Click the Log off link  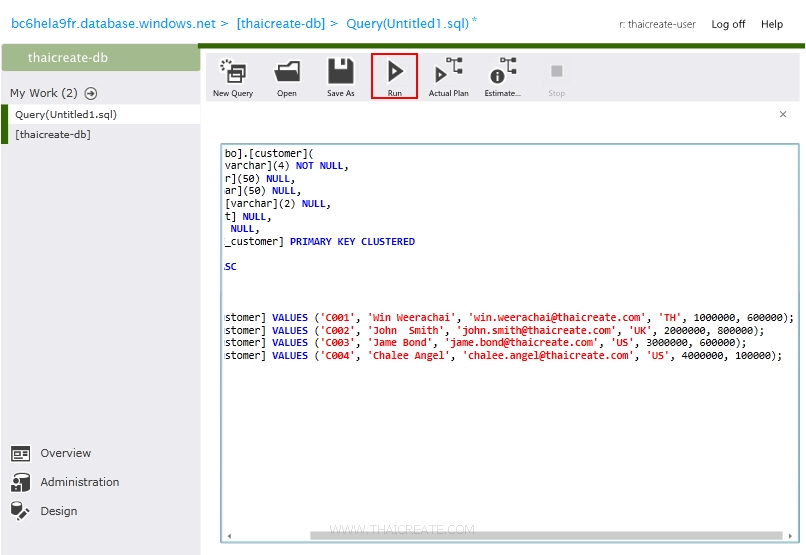coord(728,24)
